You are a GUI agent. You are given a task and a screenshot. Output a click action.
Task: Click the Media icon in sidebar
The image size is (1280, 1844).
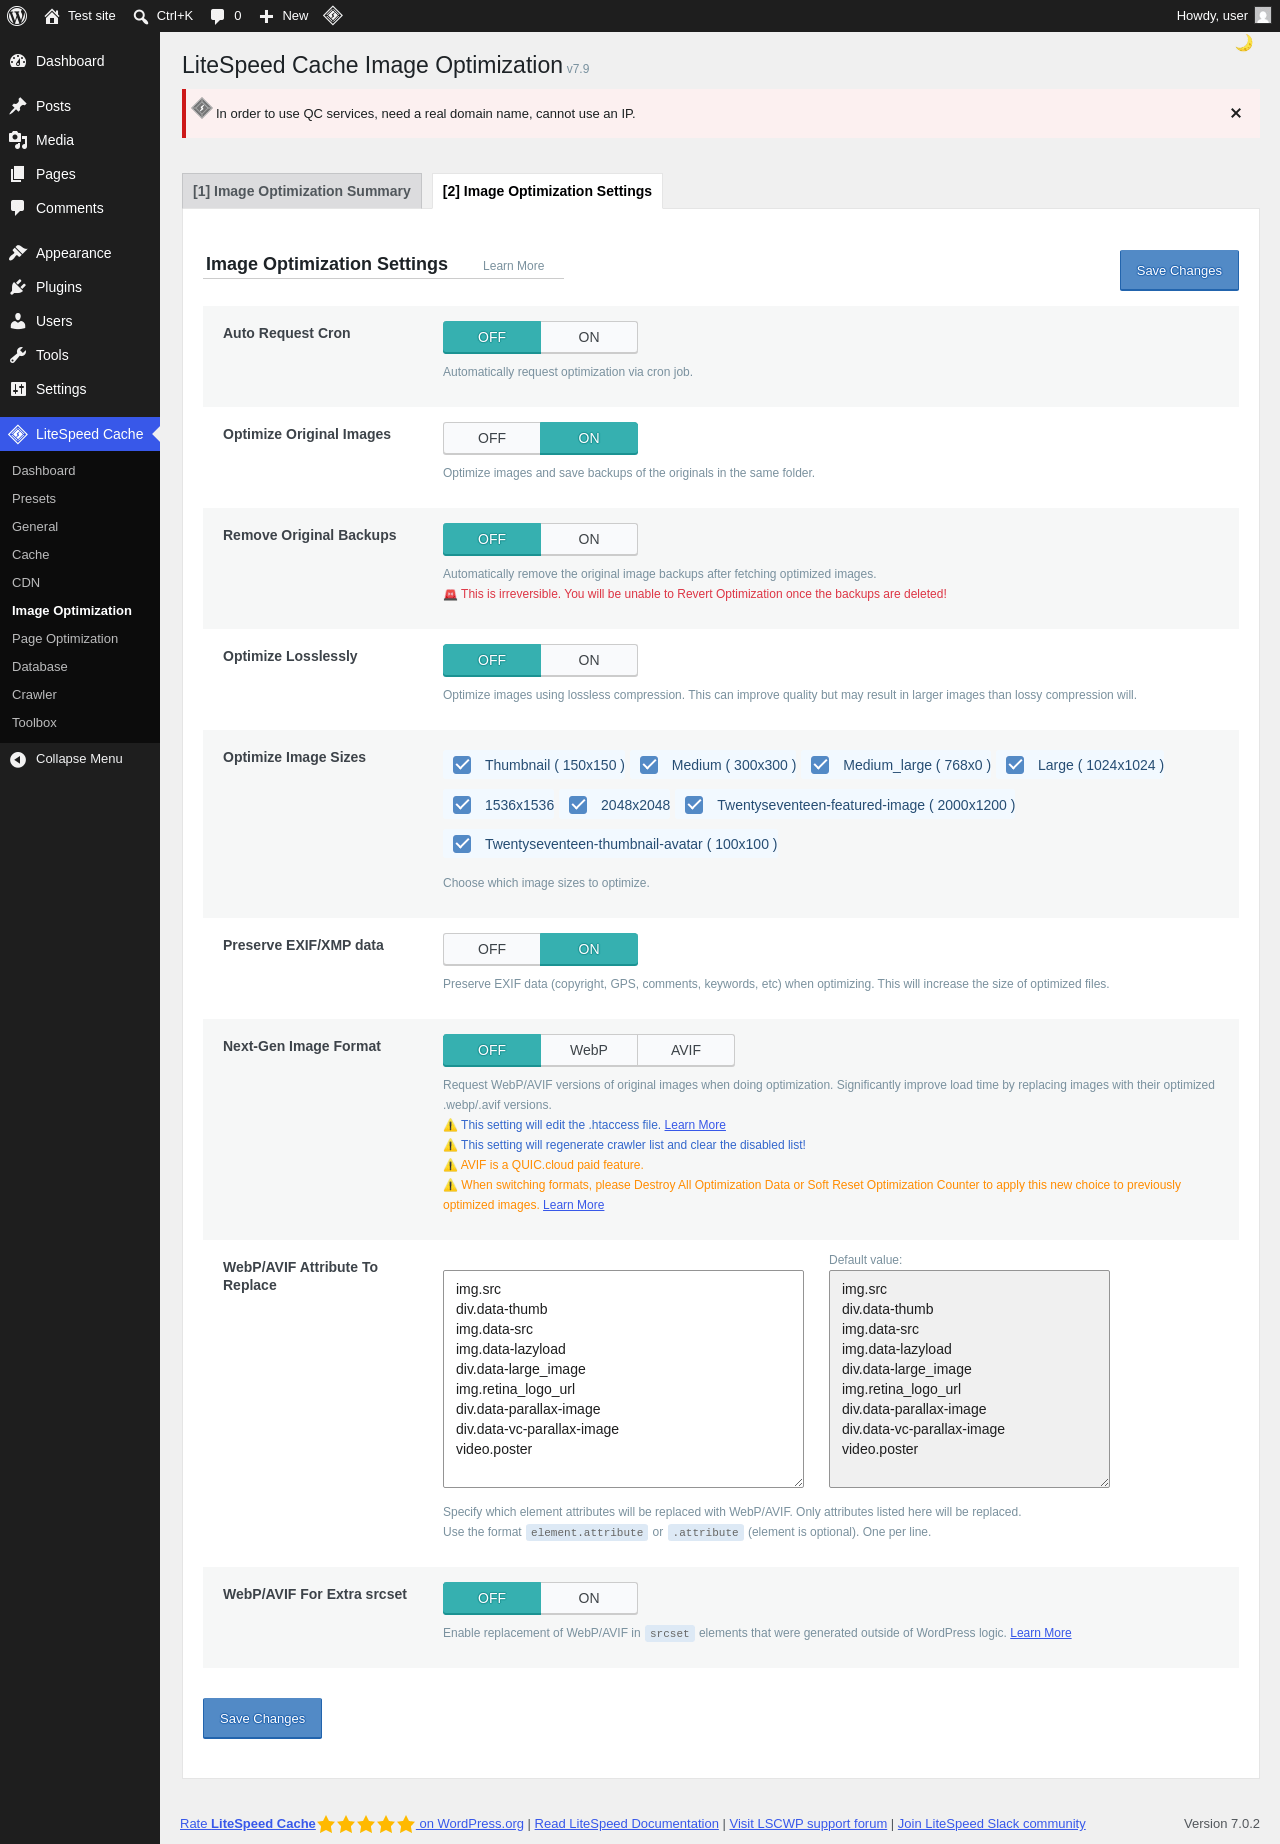18,140
